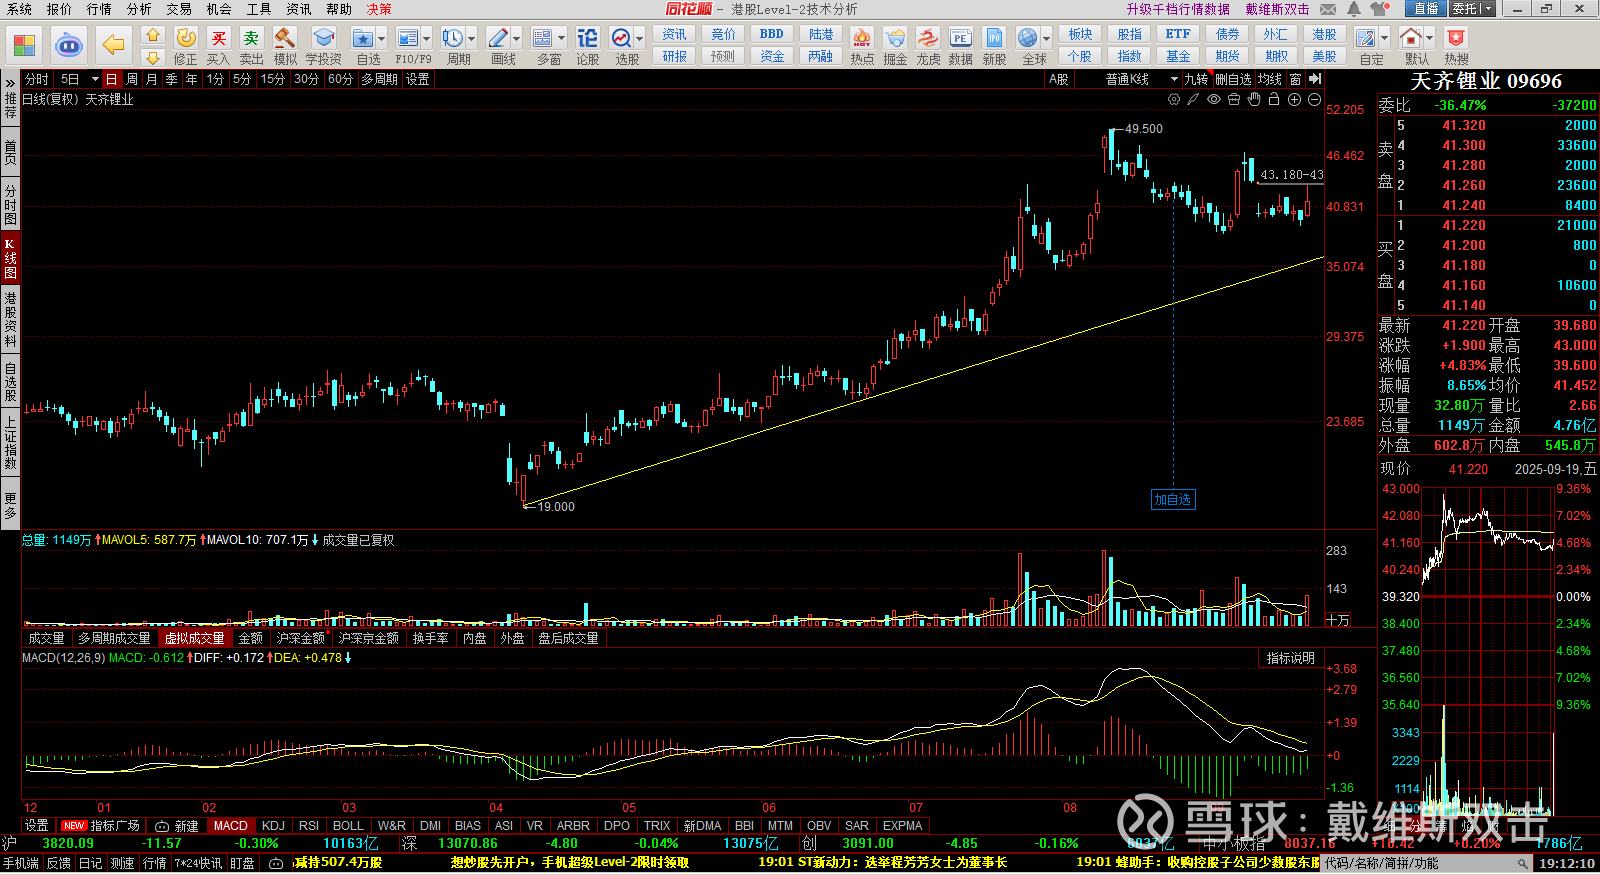Click the 卖出 (sell) toolbar icon

pos(251,45)
